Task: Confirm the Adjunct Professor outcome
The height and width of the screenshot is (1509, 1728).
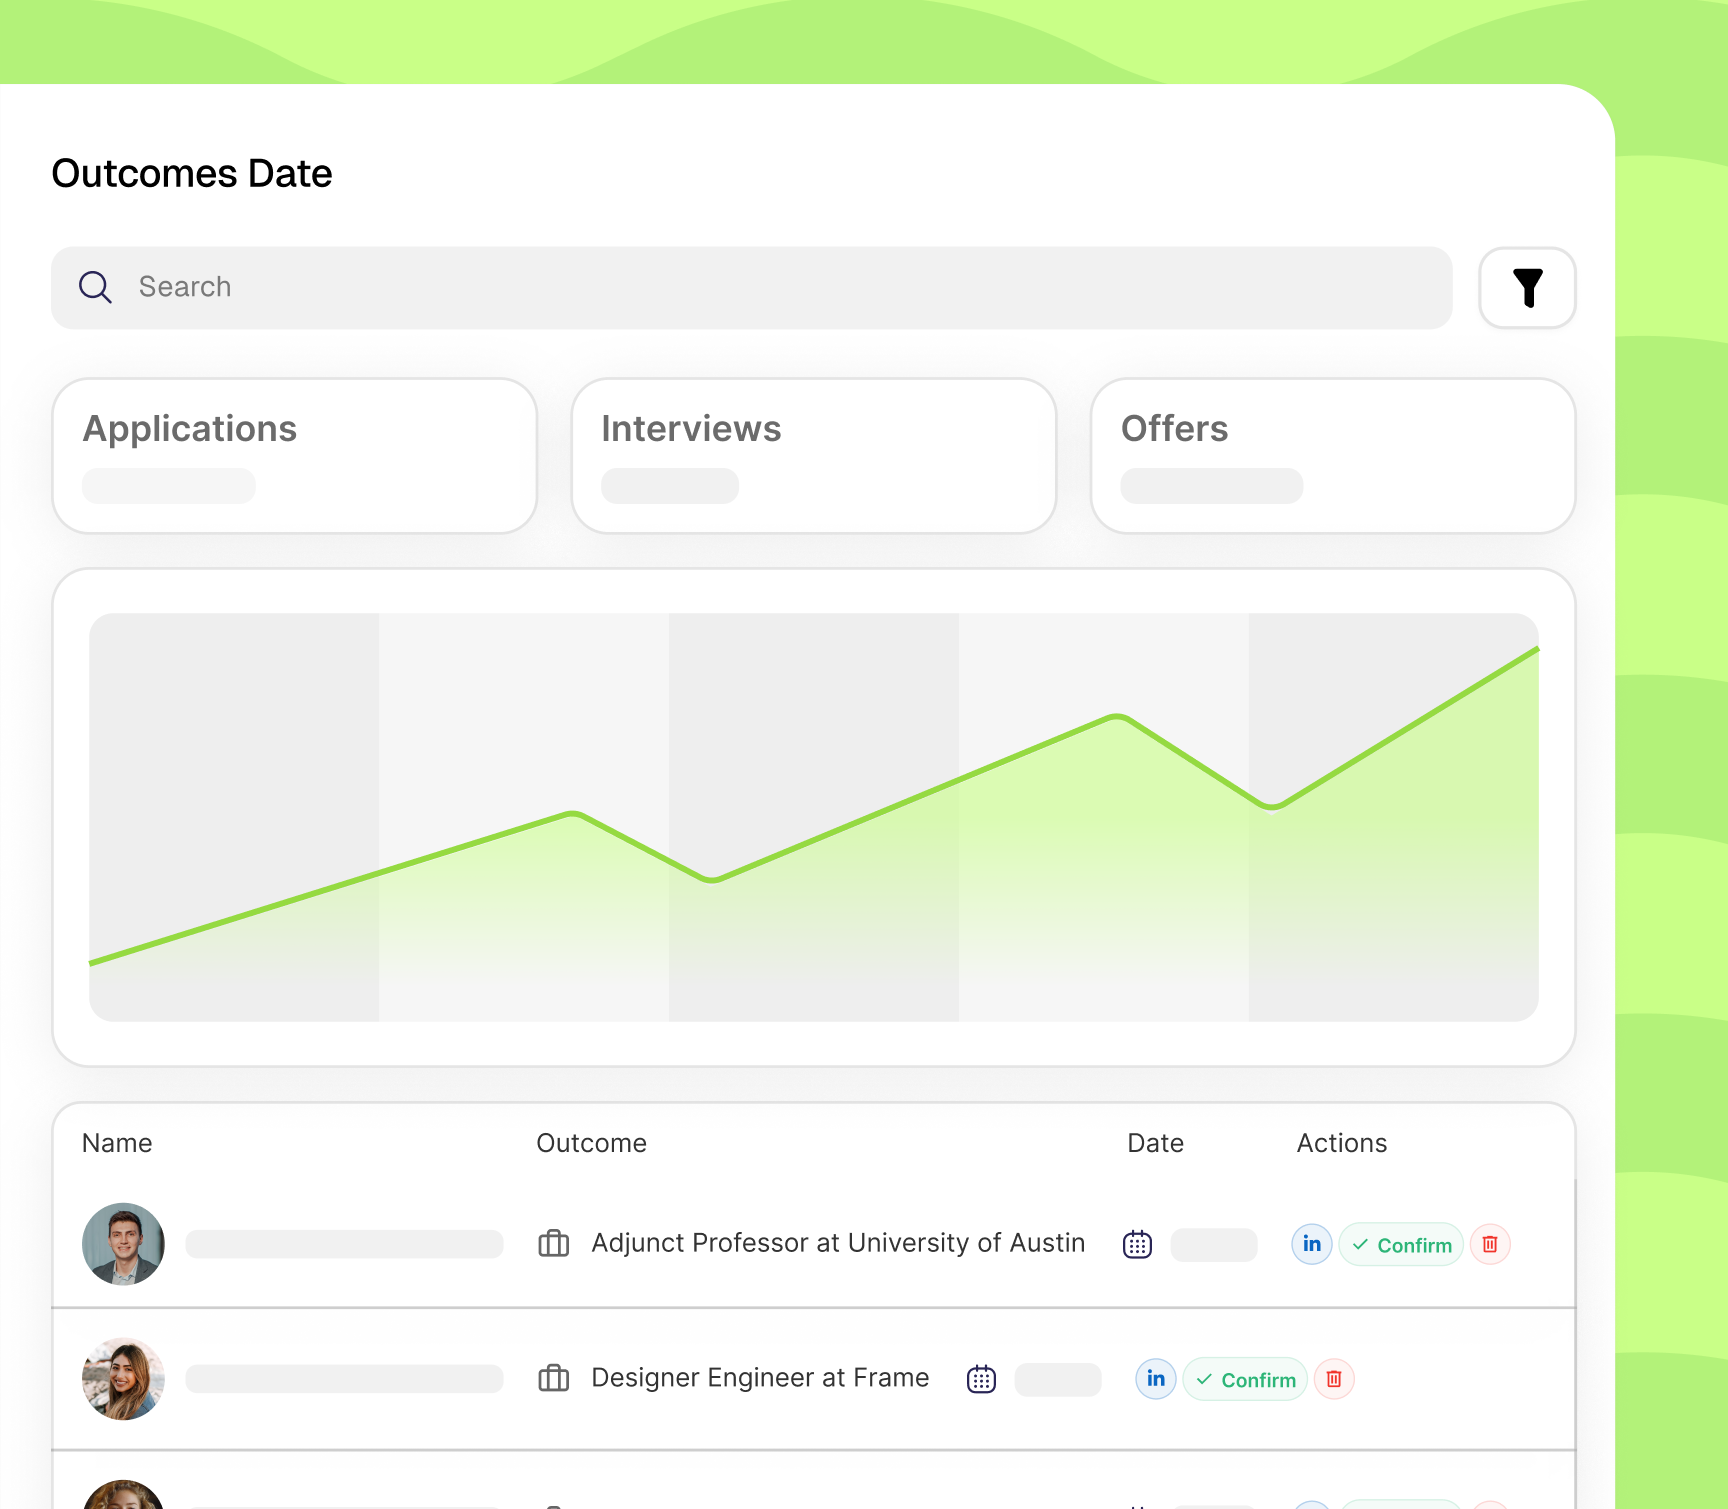Action: pos(1401,1244)
